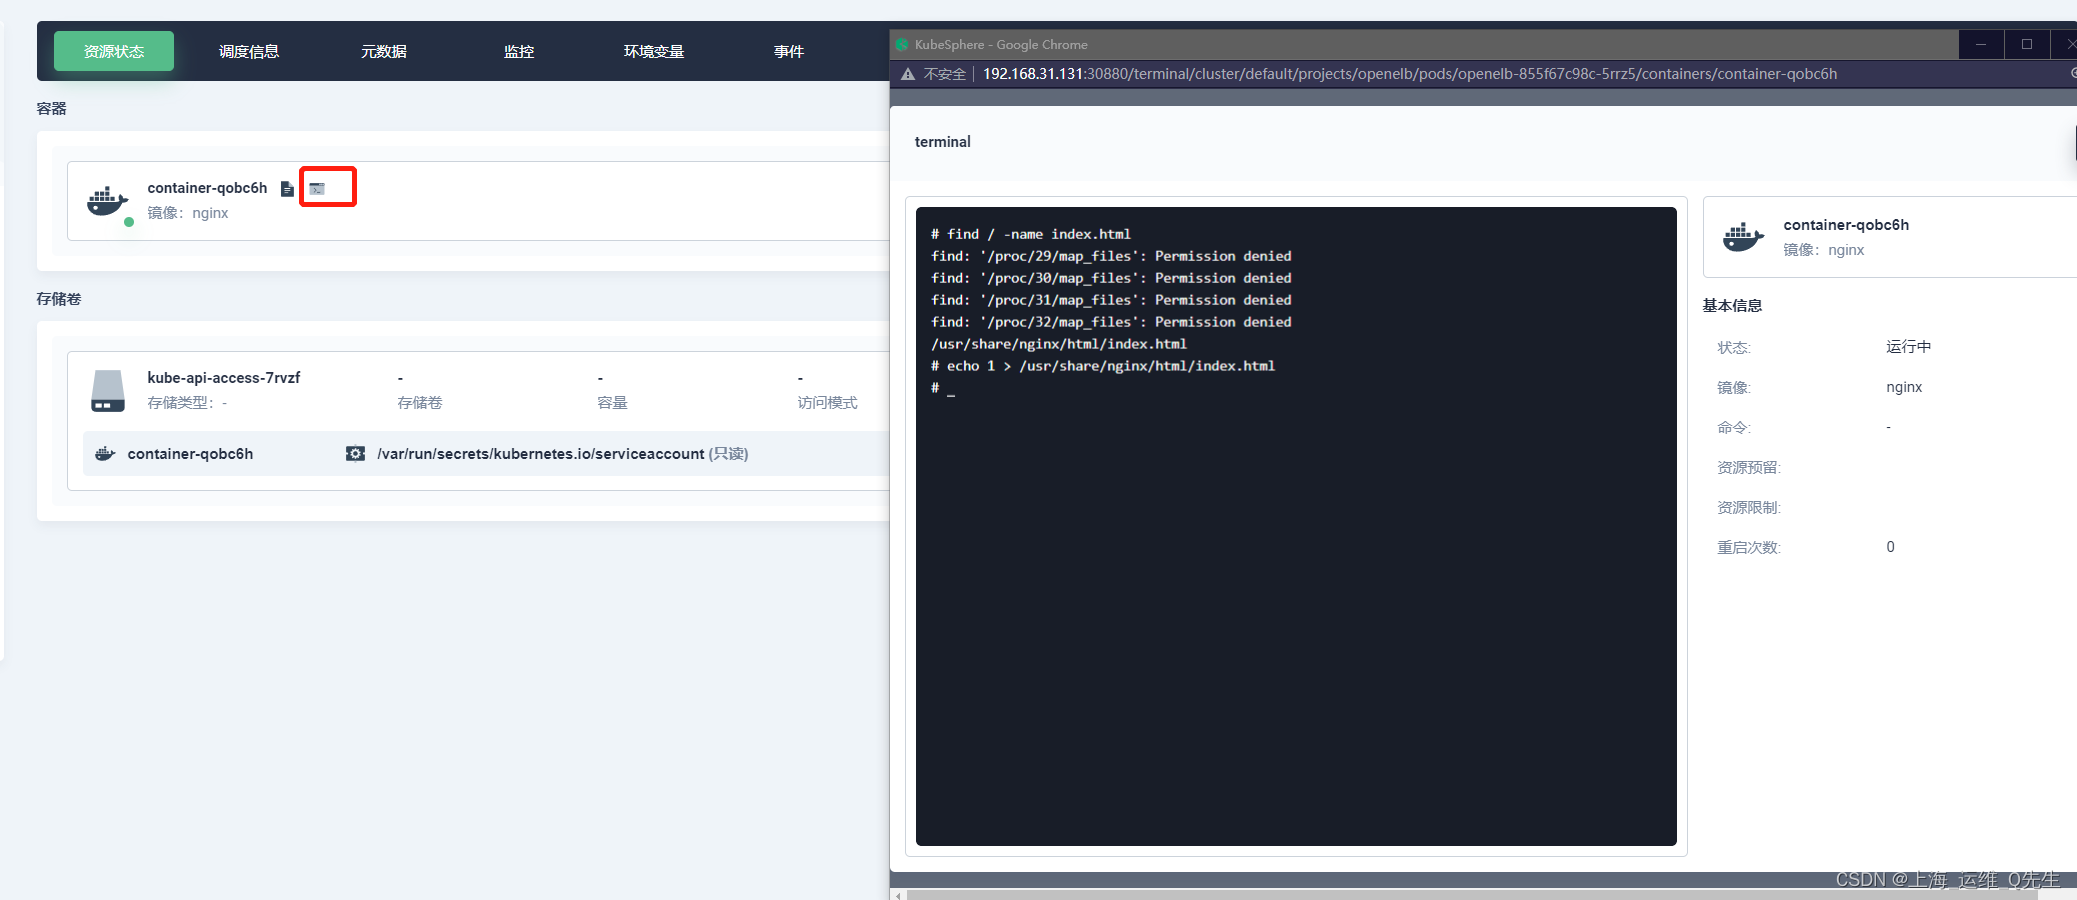This screenshot has height=900, width=2077.
Task: Click the 'terminal' heading in the popup
Action: (942, 142)
